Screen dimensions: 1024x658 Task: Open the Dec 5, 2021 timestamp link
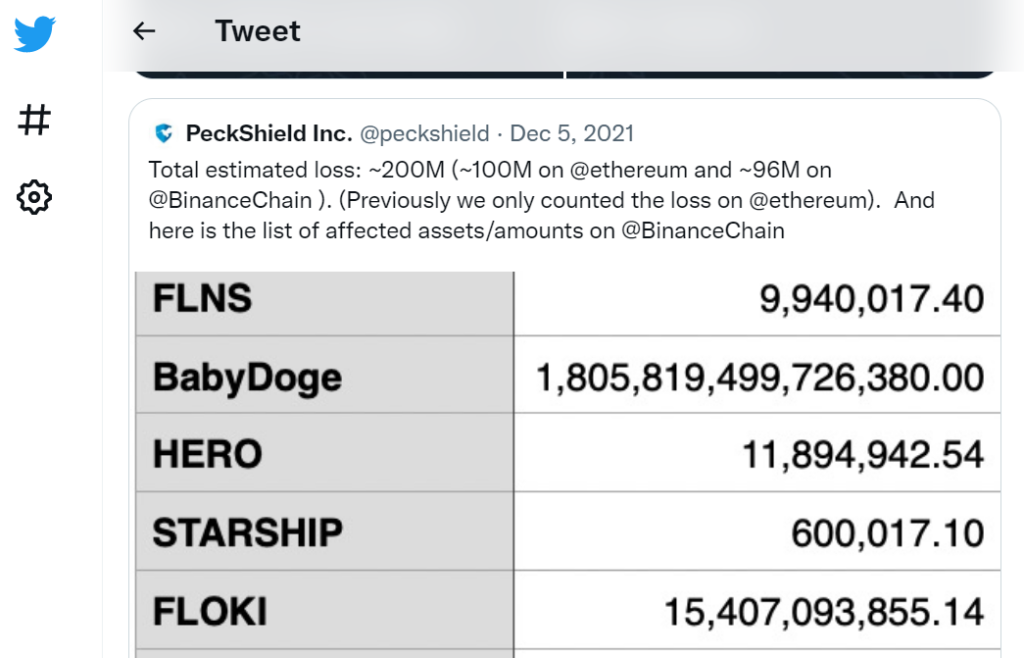click(x=572, y=133)
